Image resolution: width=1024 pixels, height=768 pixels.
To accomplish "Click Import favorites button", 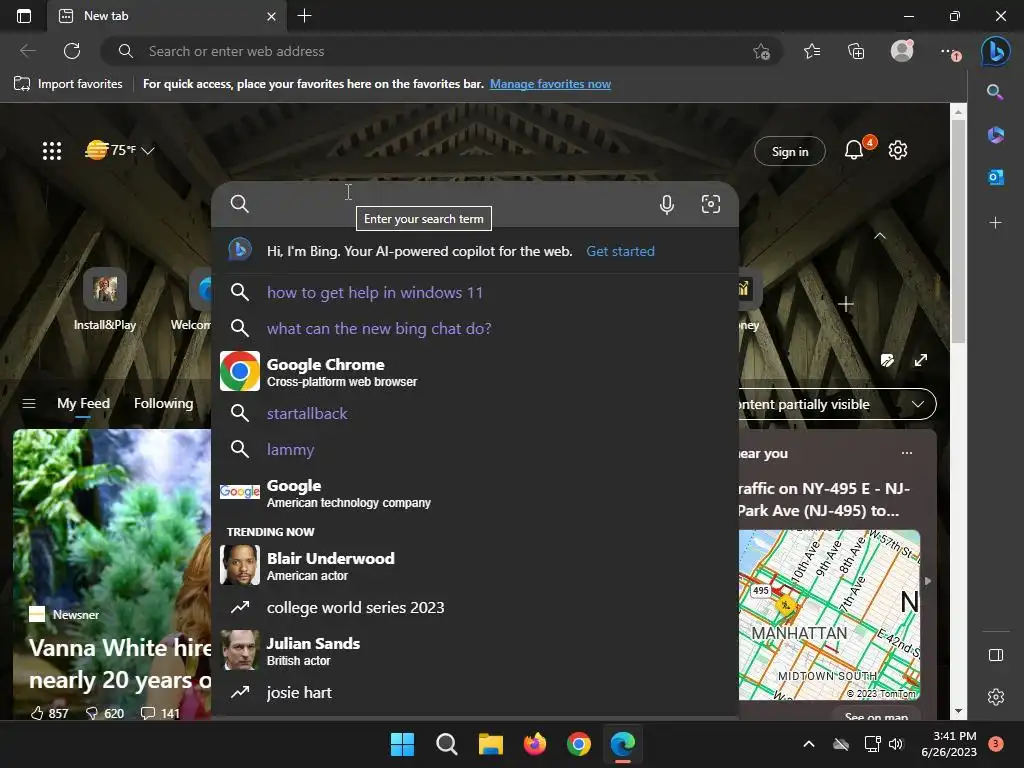I will [x=68, y=84].
